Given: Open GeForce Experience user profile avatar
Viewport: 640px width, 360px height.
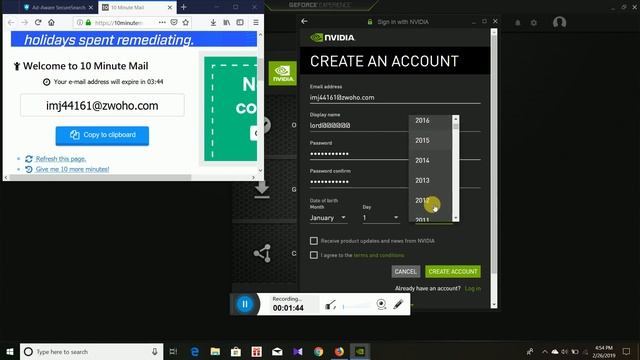Looking at the screenshot, I should [559, 22].
